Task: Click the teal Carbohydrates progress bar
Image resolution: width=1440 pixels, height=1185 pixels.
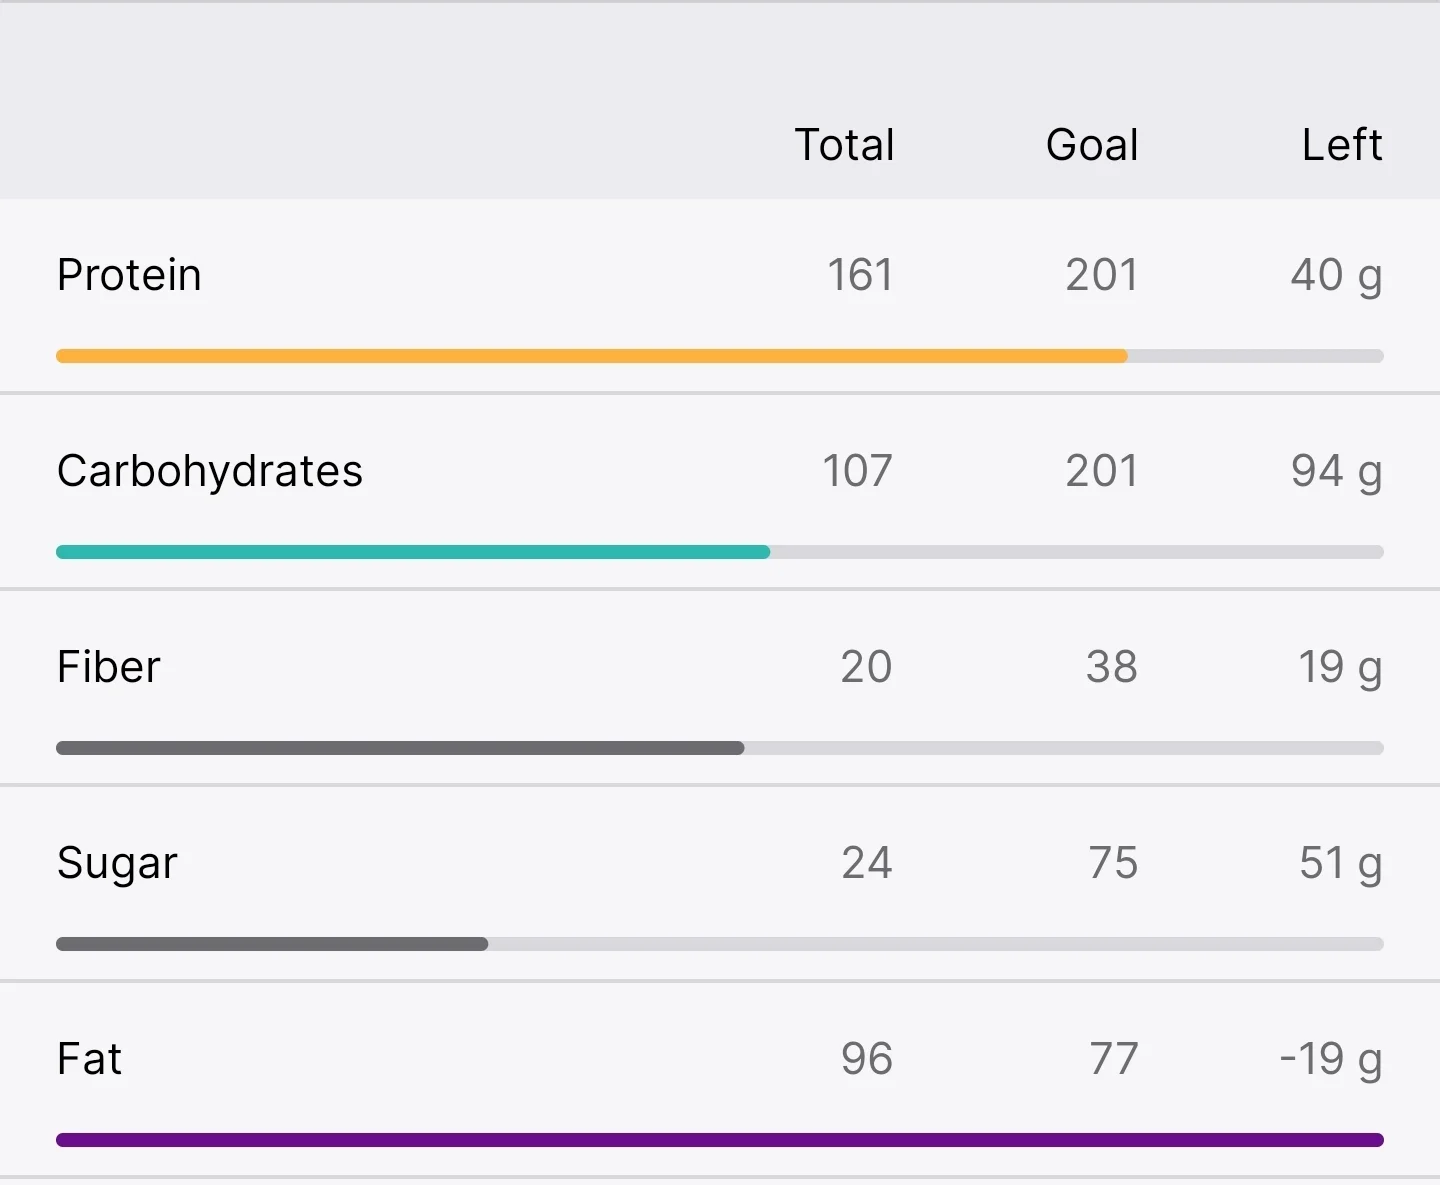Action: coord(720,552)
